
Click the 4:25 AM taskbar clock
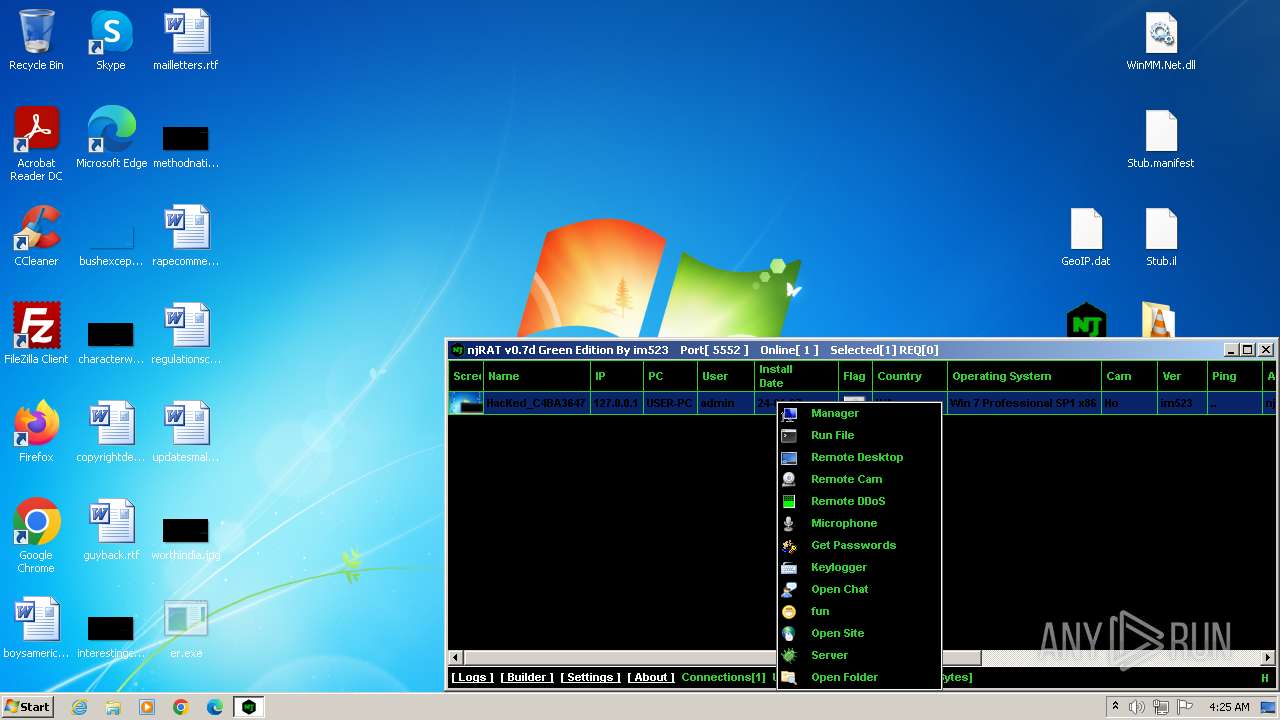coord(1229,707)
